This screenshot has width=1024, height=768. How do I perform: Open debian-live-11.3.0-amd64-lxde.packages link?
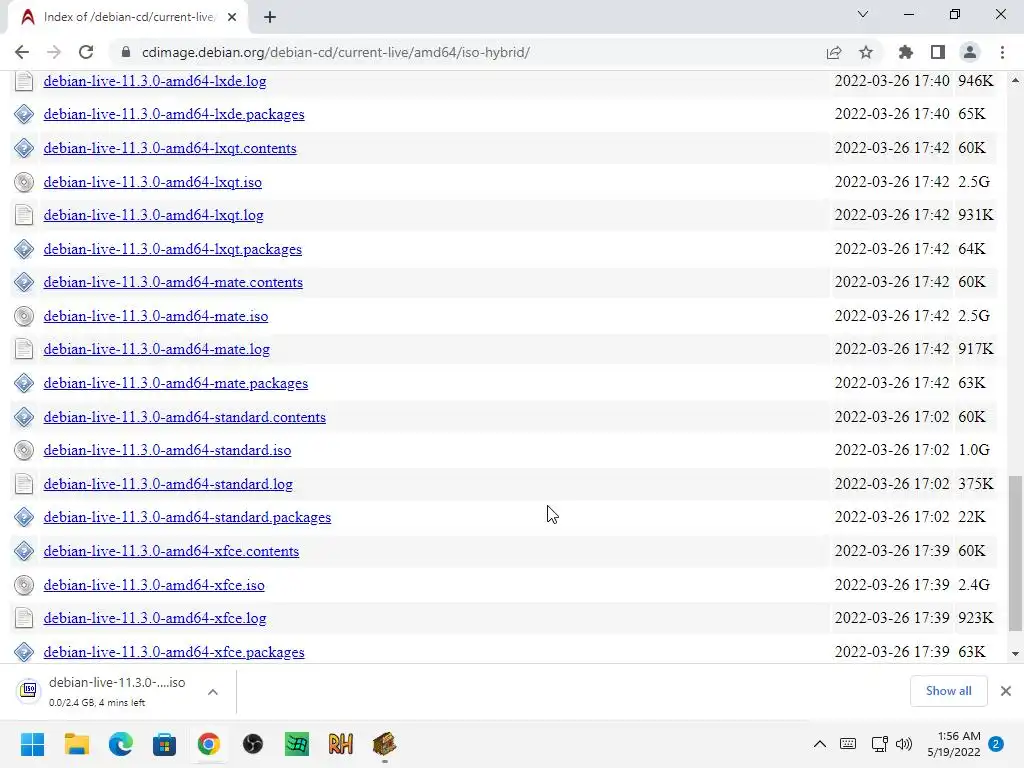coord(174,114)
